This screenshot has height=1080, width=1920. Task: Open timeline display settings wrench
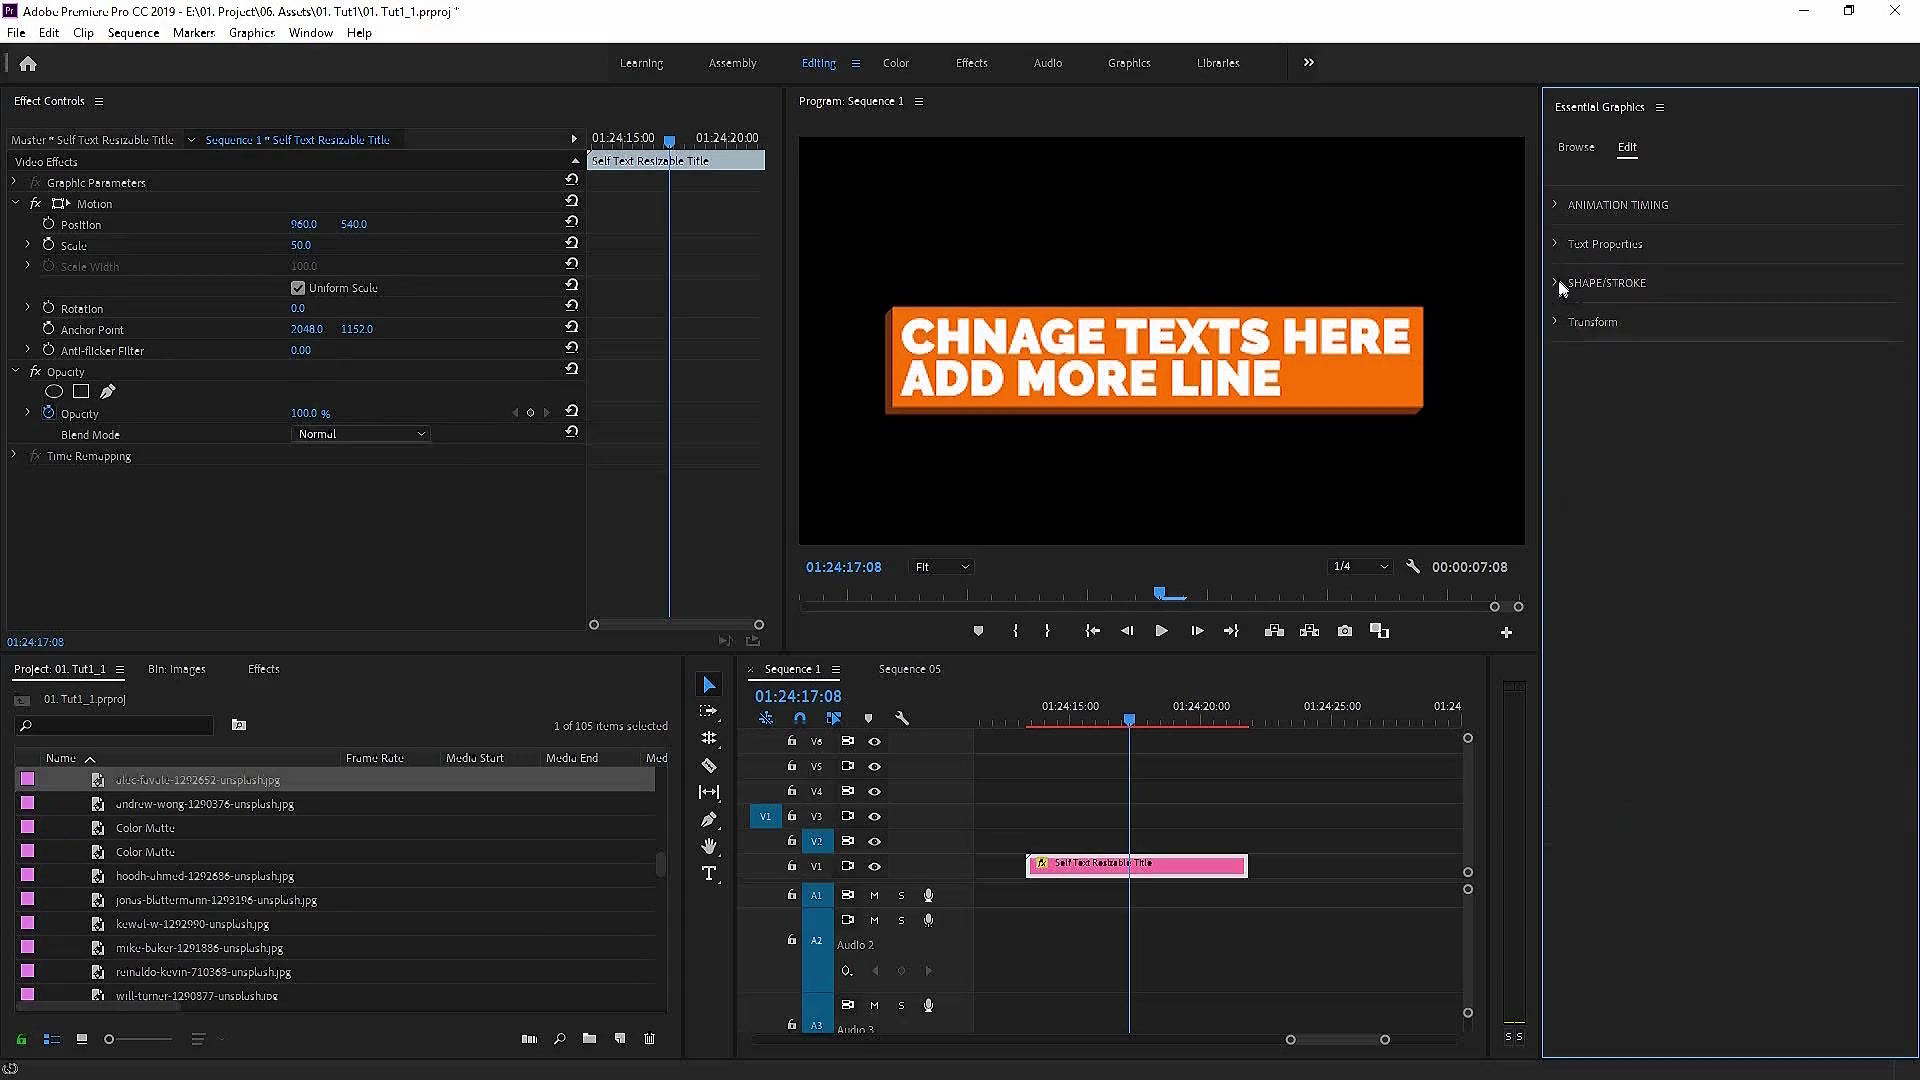(x=902, y=718)
